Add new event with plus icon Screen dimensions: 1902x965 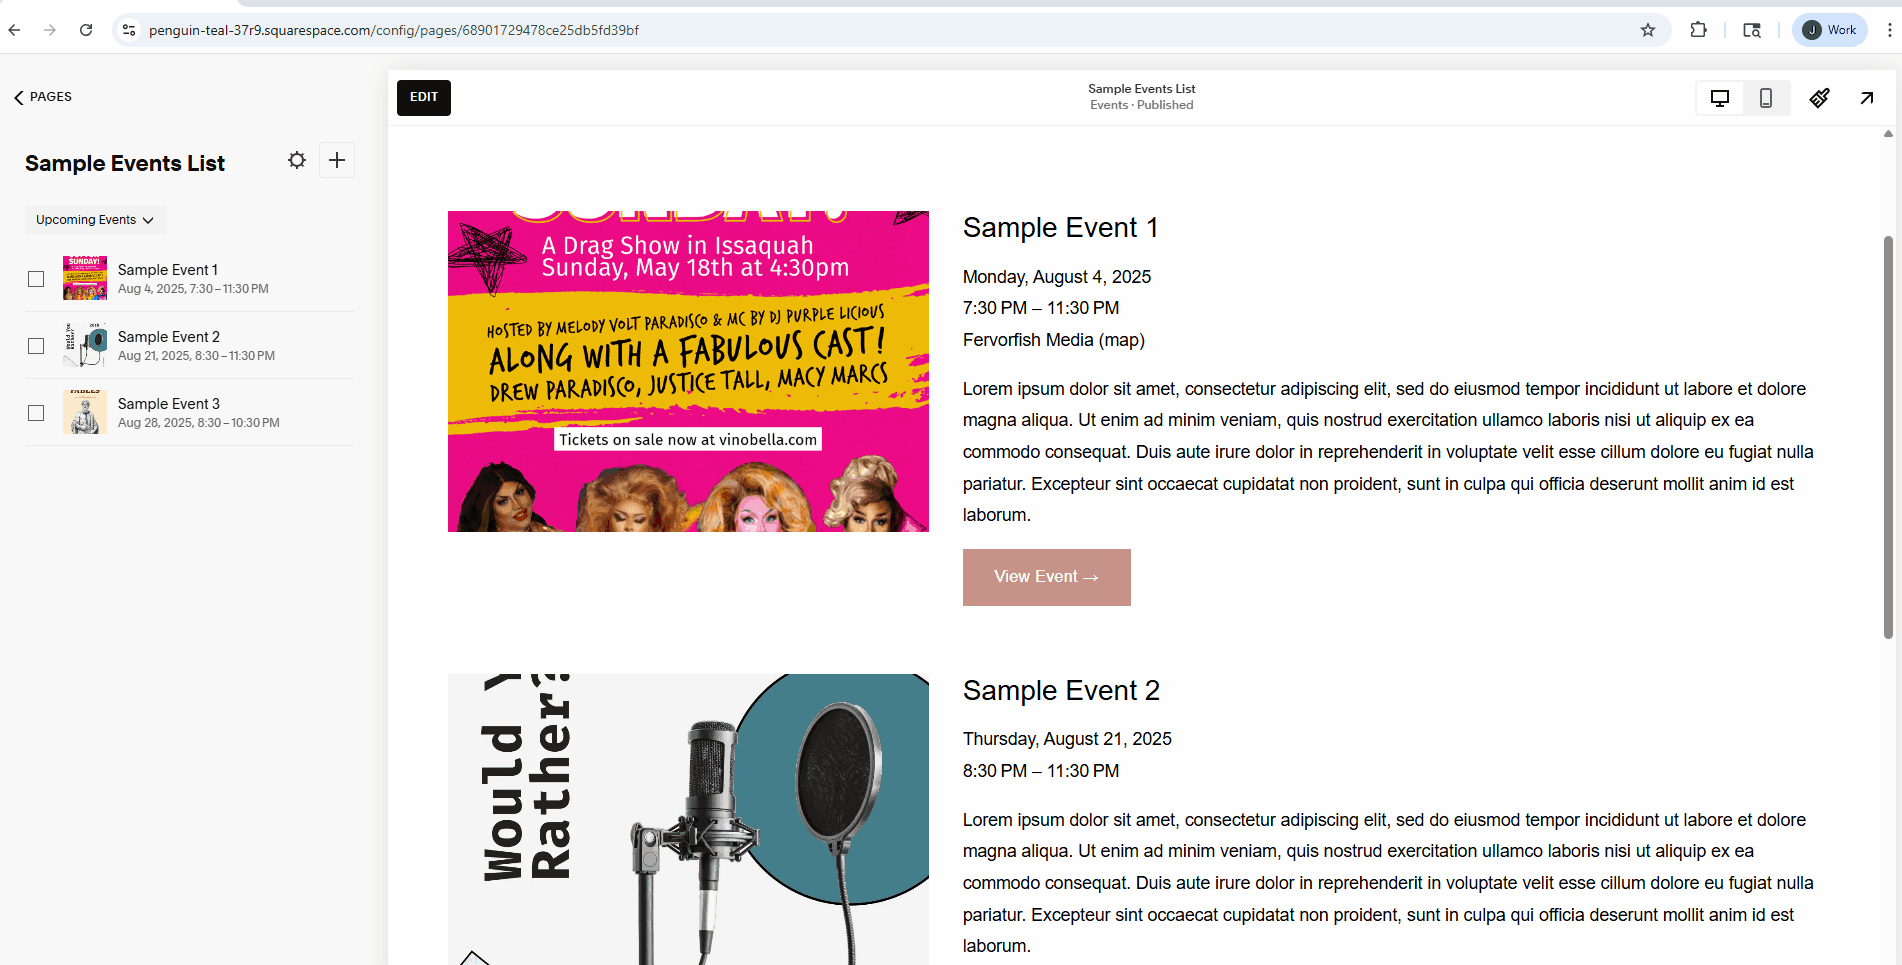pyautogui.click(x=337, y=160)
